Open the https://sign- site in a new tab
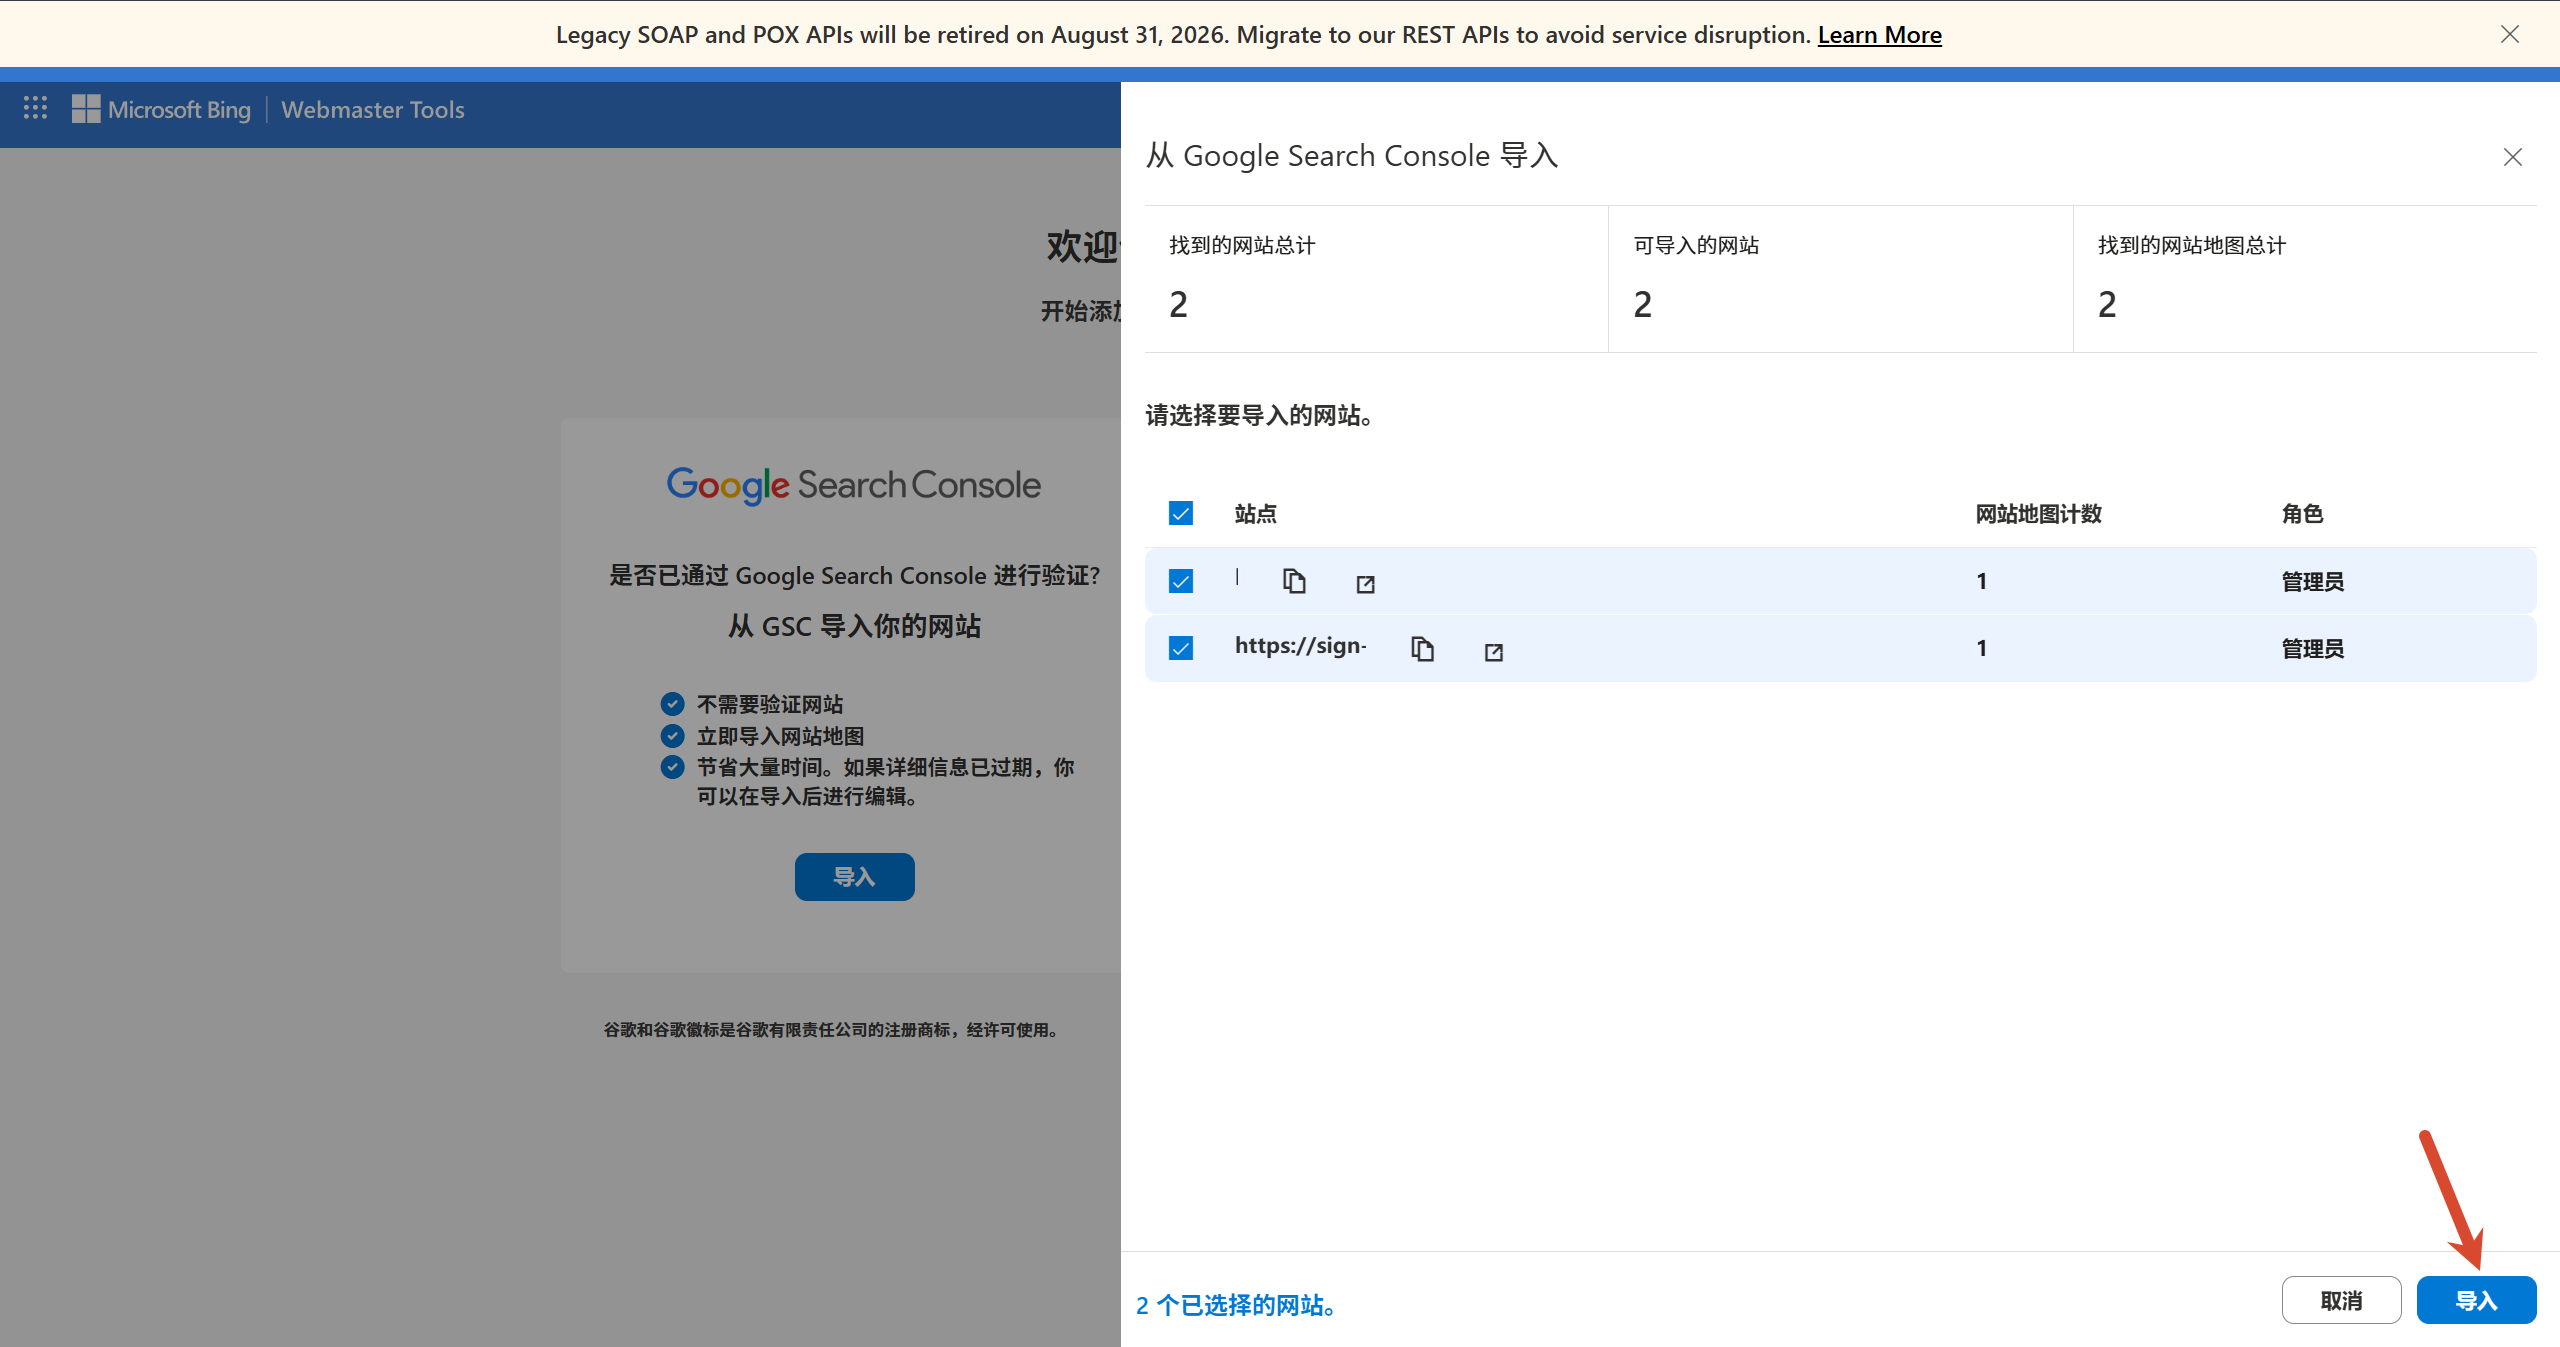 [x=1493, y=652]
